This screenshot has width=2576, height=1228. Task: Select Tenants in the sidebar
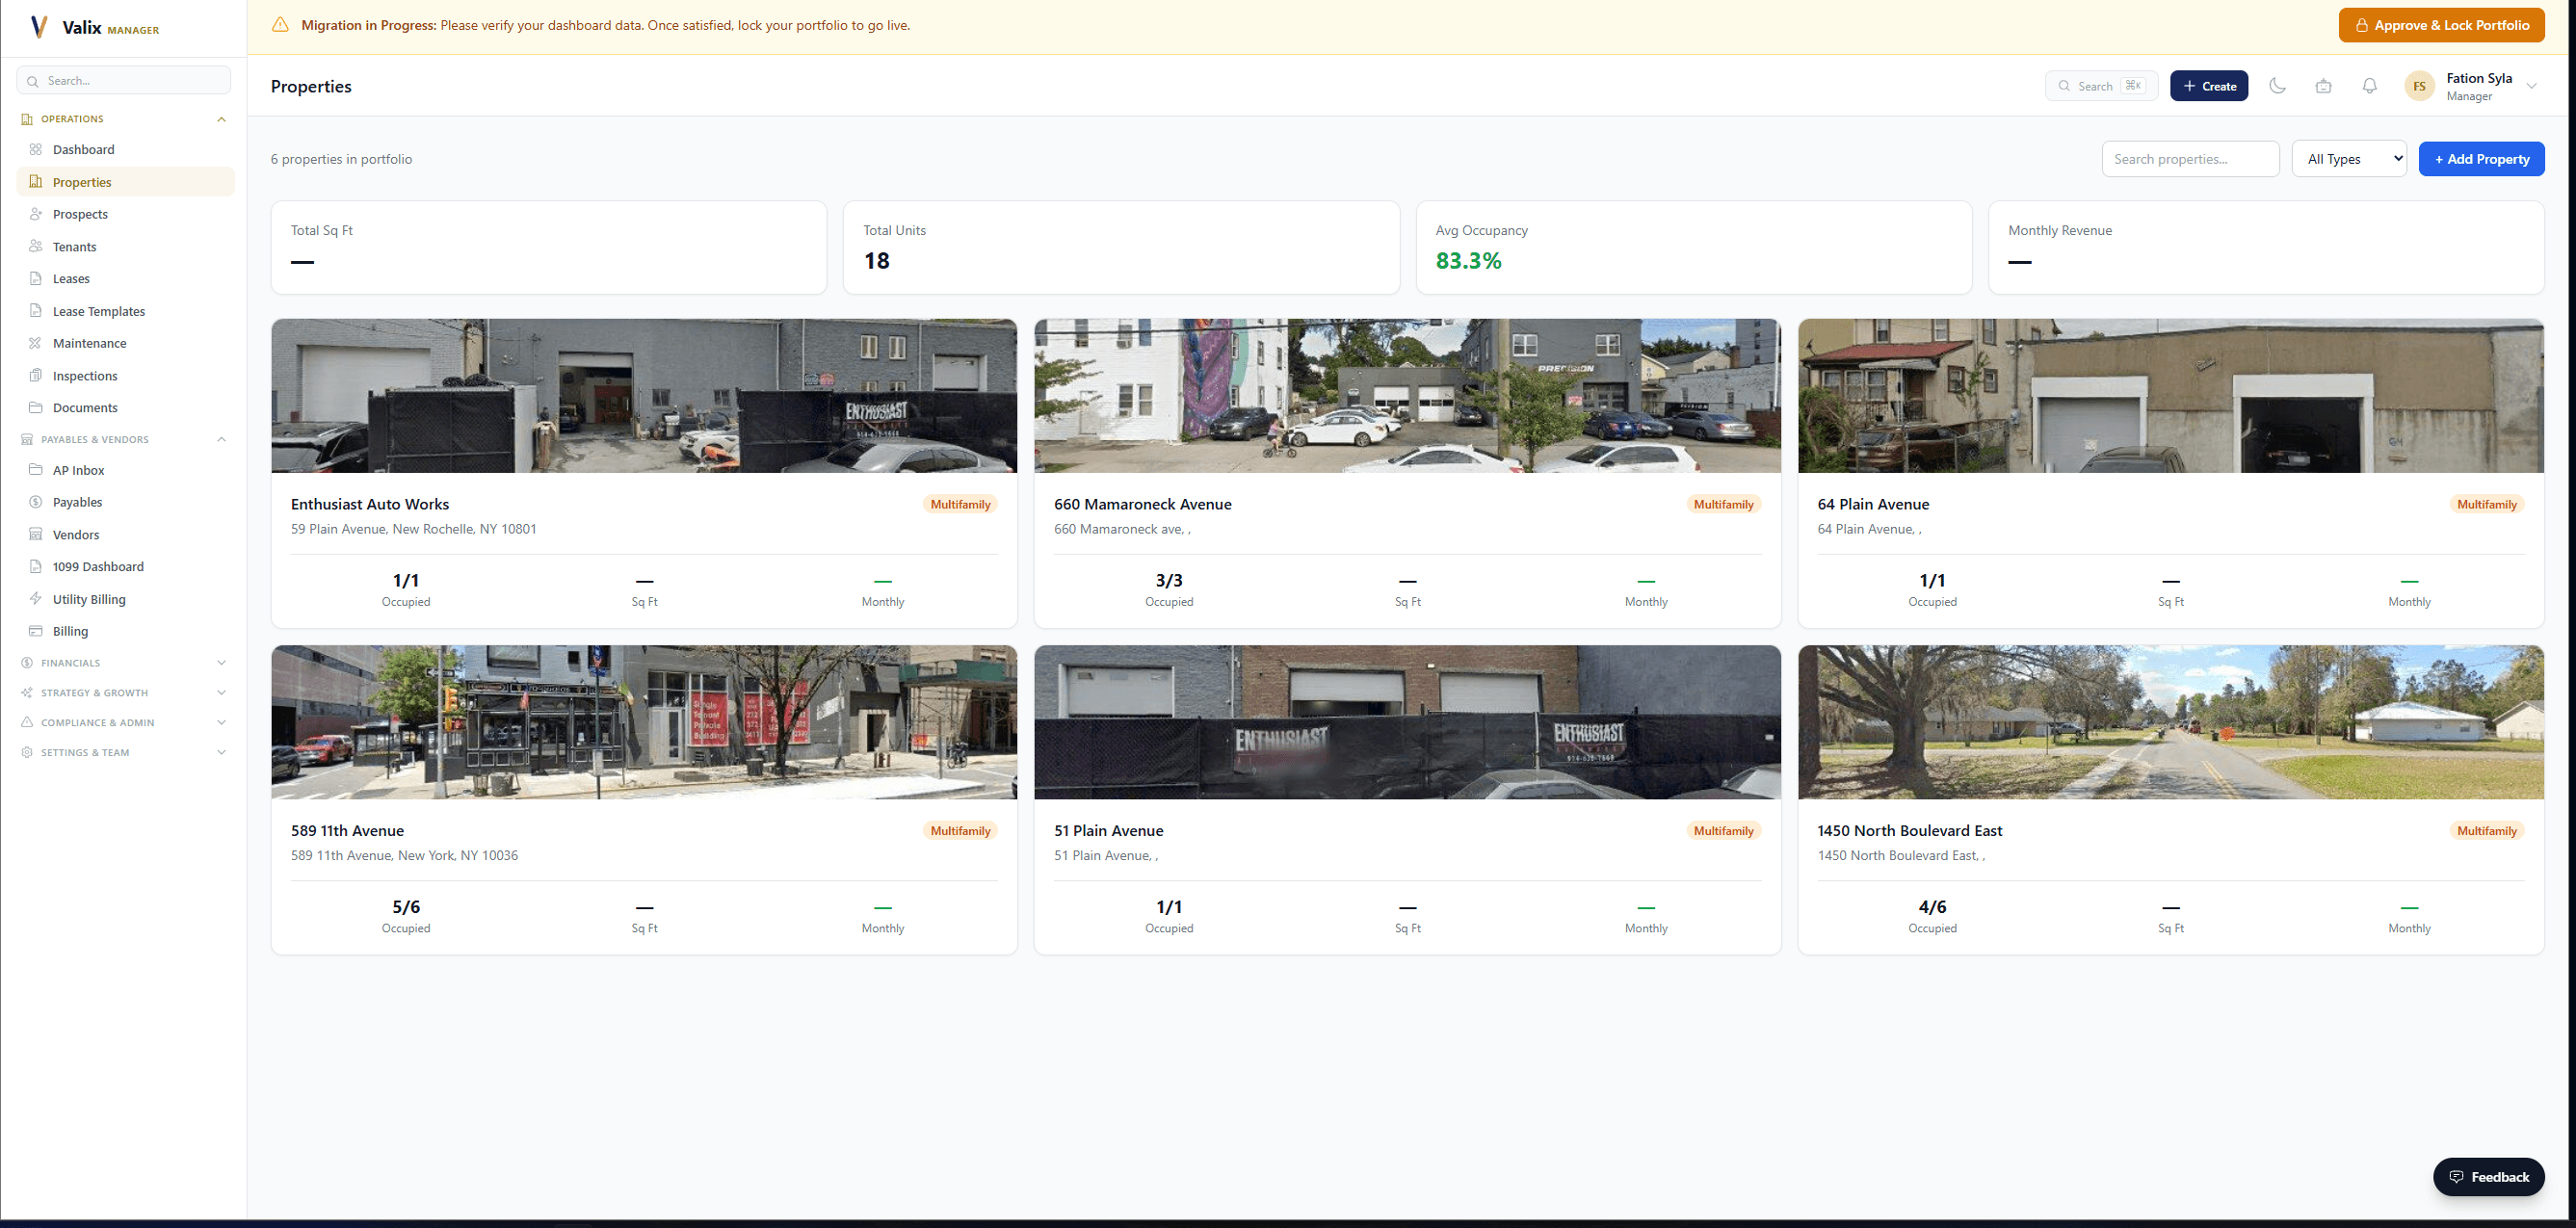tap(74, 246)
